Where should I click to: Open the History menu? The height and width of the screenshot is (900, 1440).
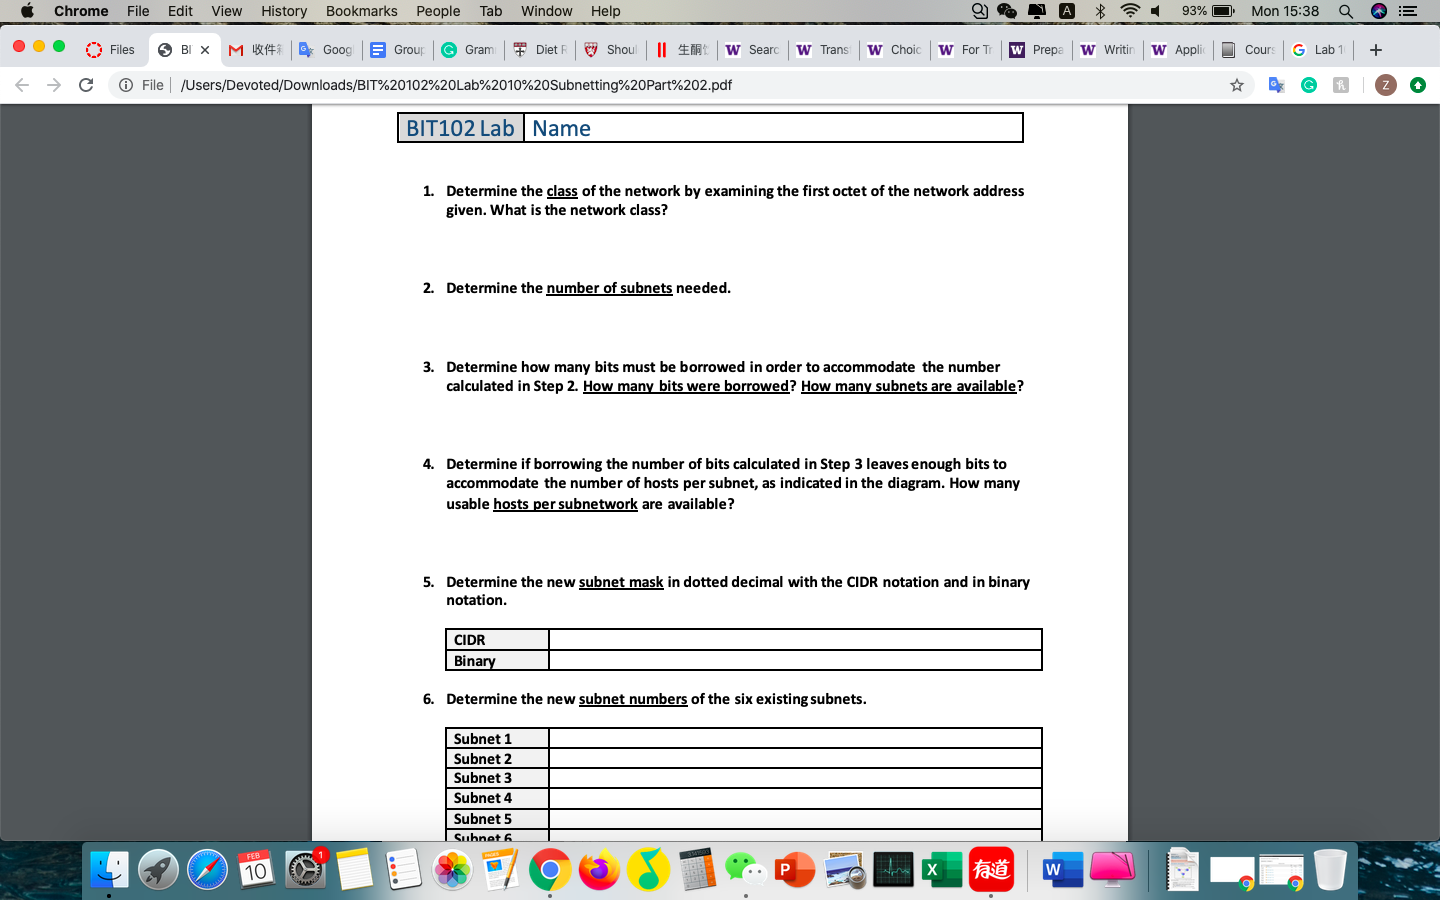coord(284,11)
